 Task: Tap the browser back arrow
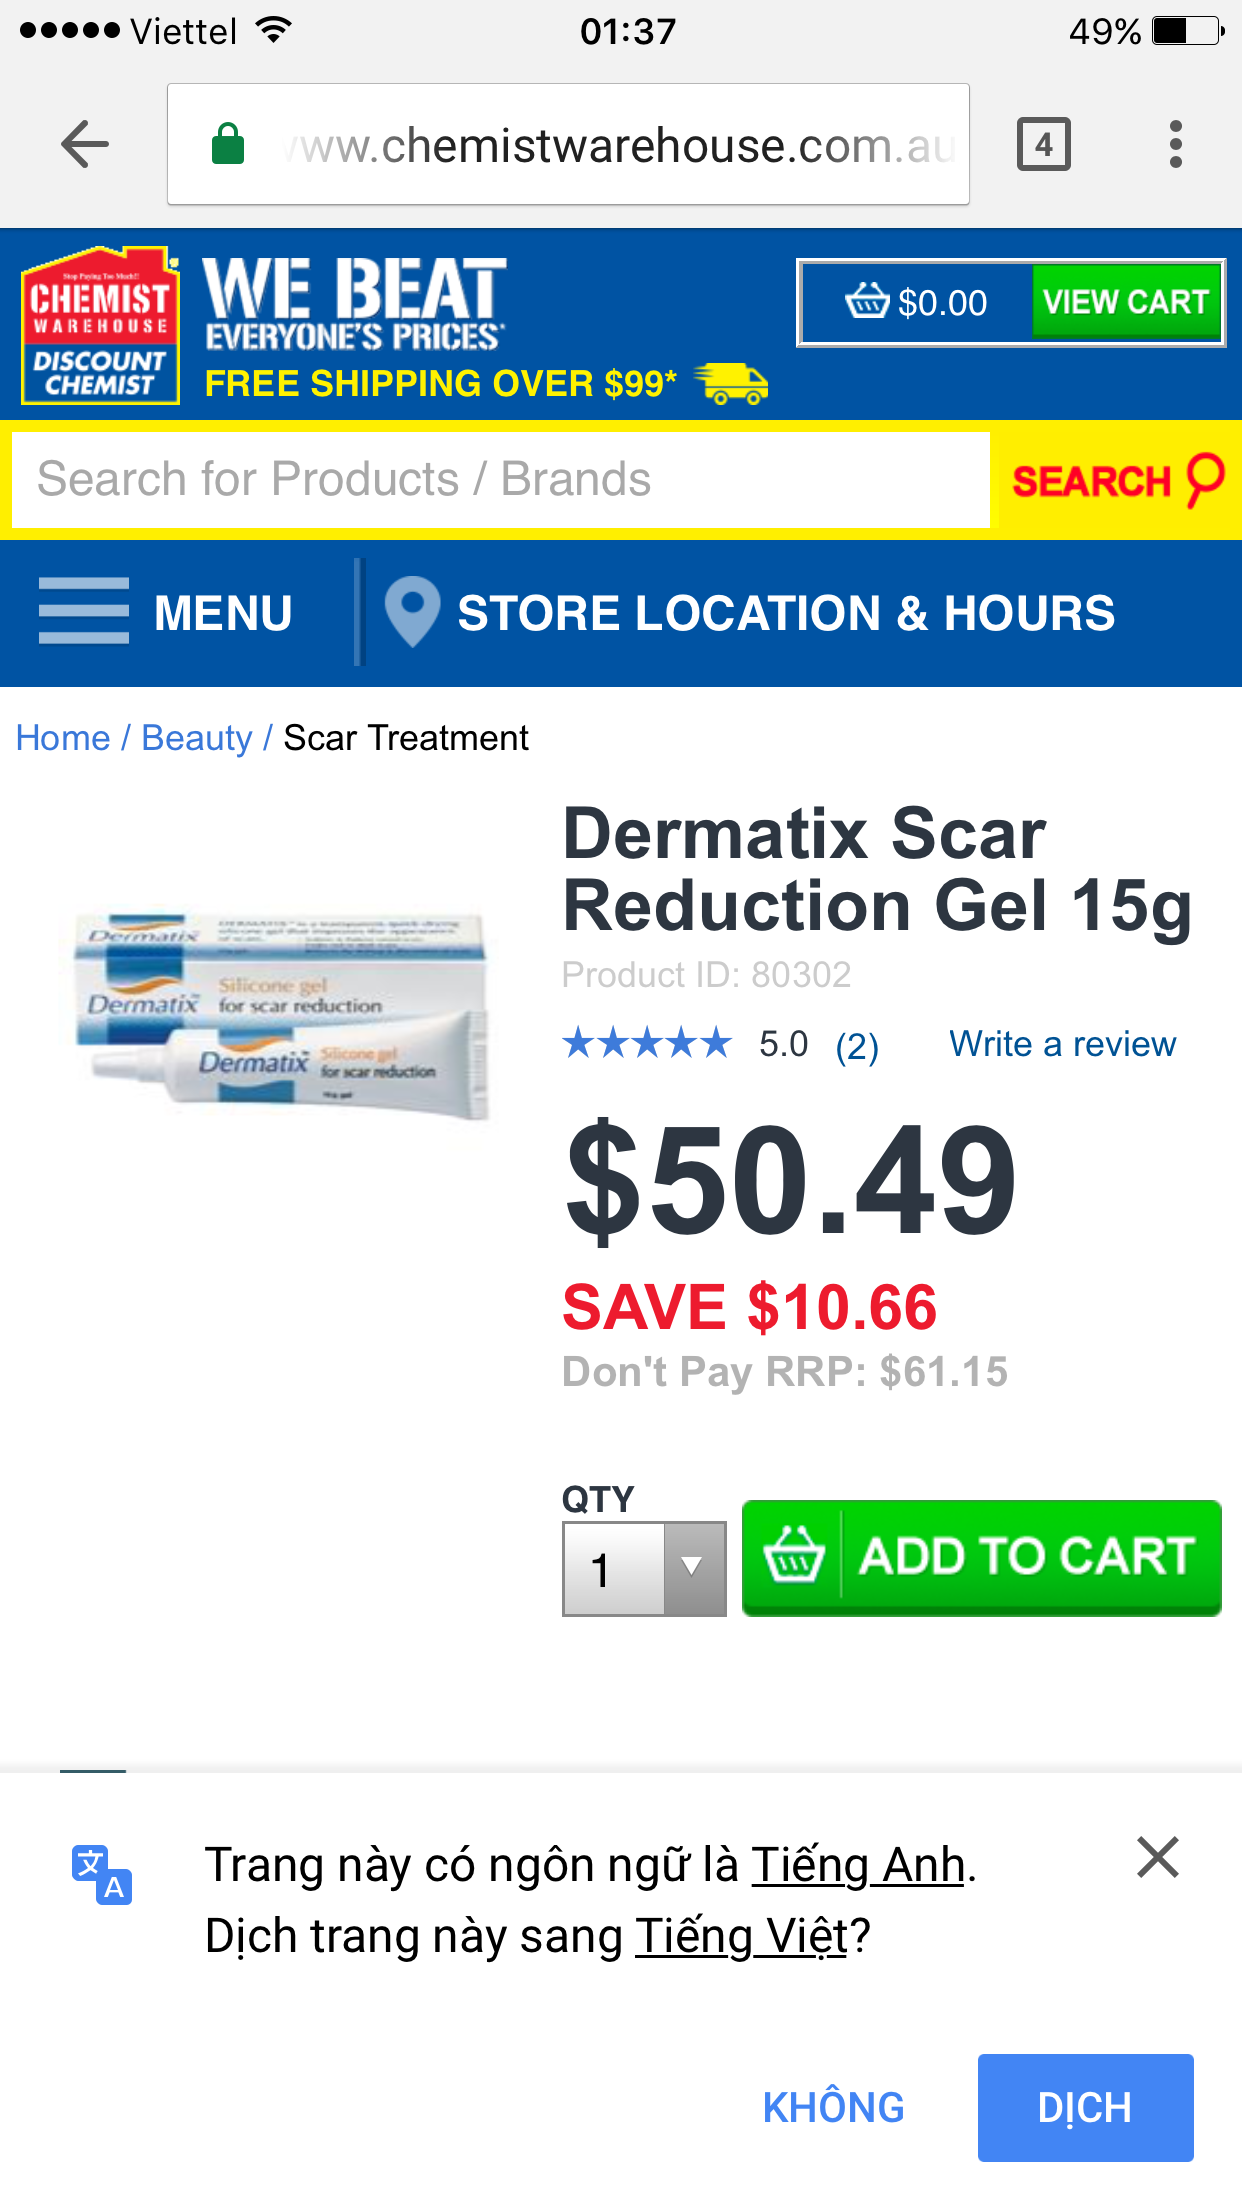click(85, 145)
